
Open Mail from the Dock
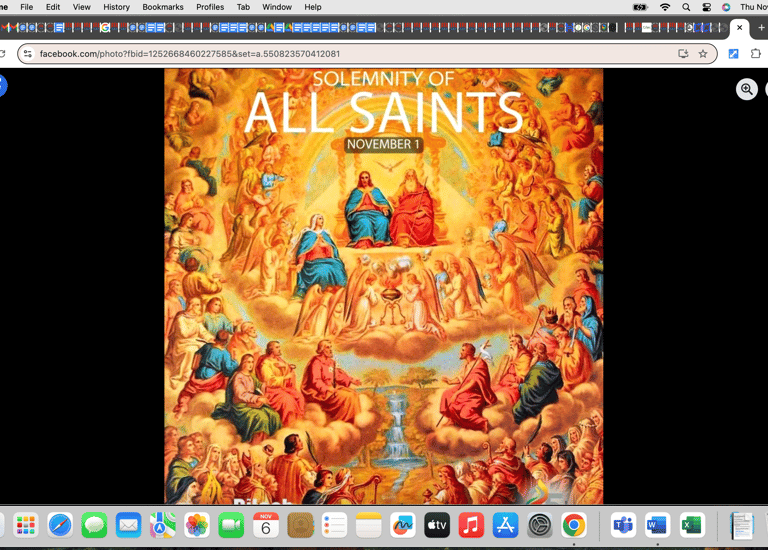pyautogui.click(x=128, y=525)
